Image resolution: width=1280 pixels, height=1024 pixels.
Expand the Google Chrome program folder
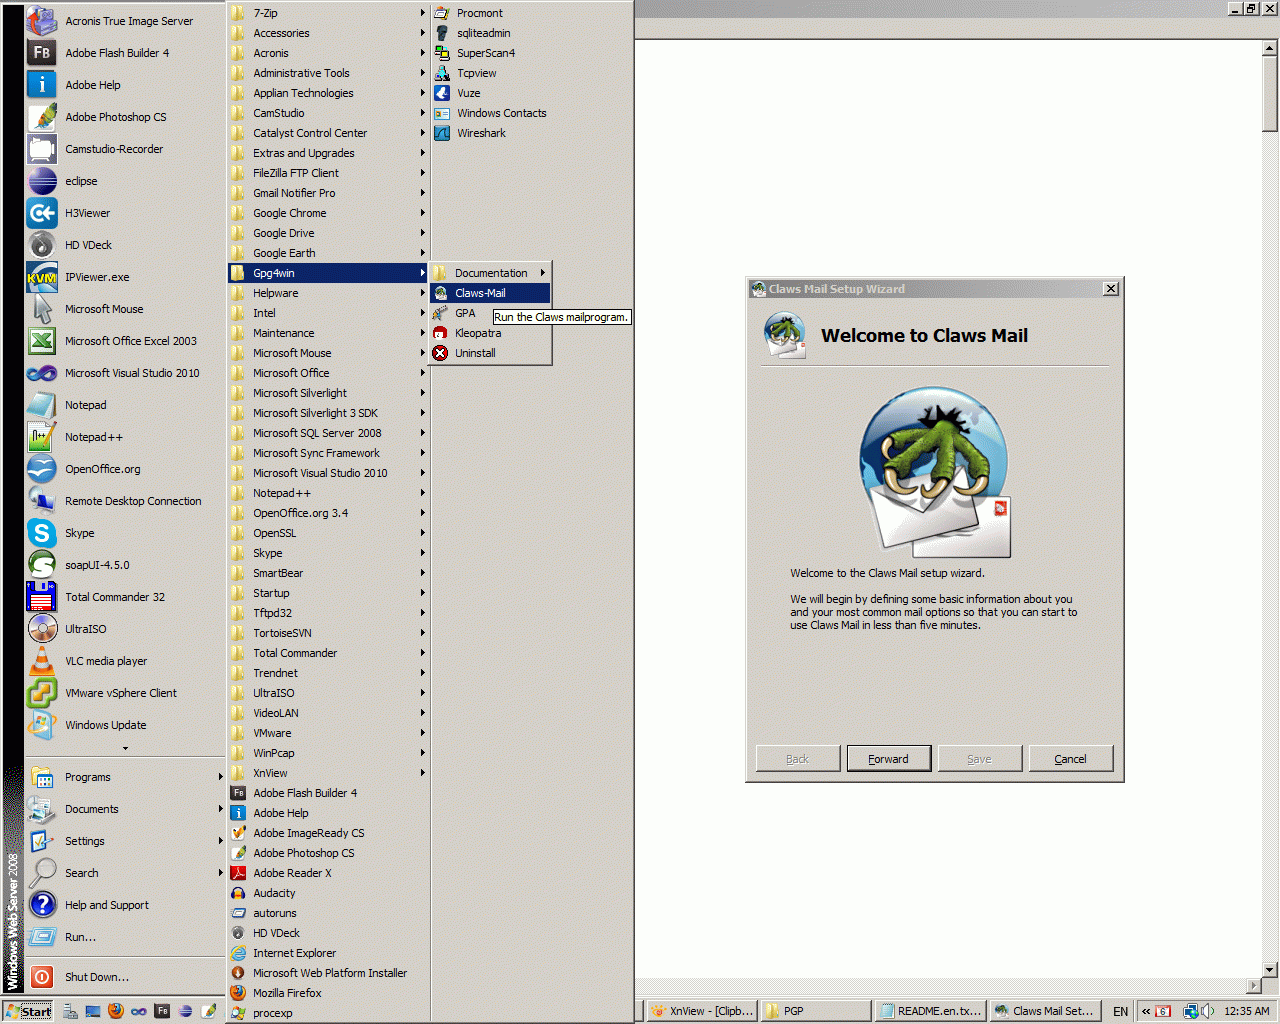[x=328, y=213]
